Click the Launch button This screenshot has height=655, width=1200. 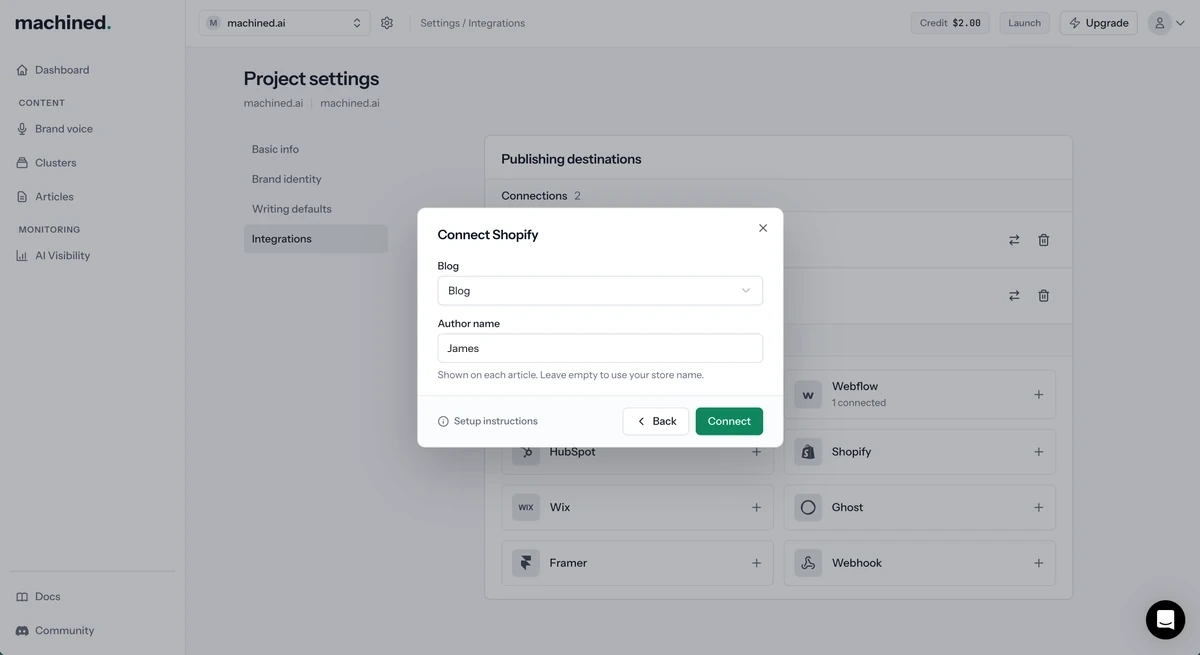pos(1024,23)
